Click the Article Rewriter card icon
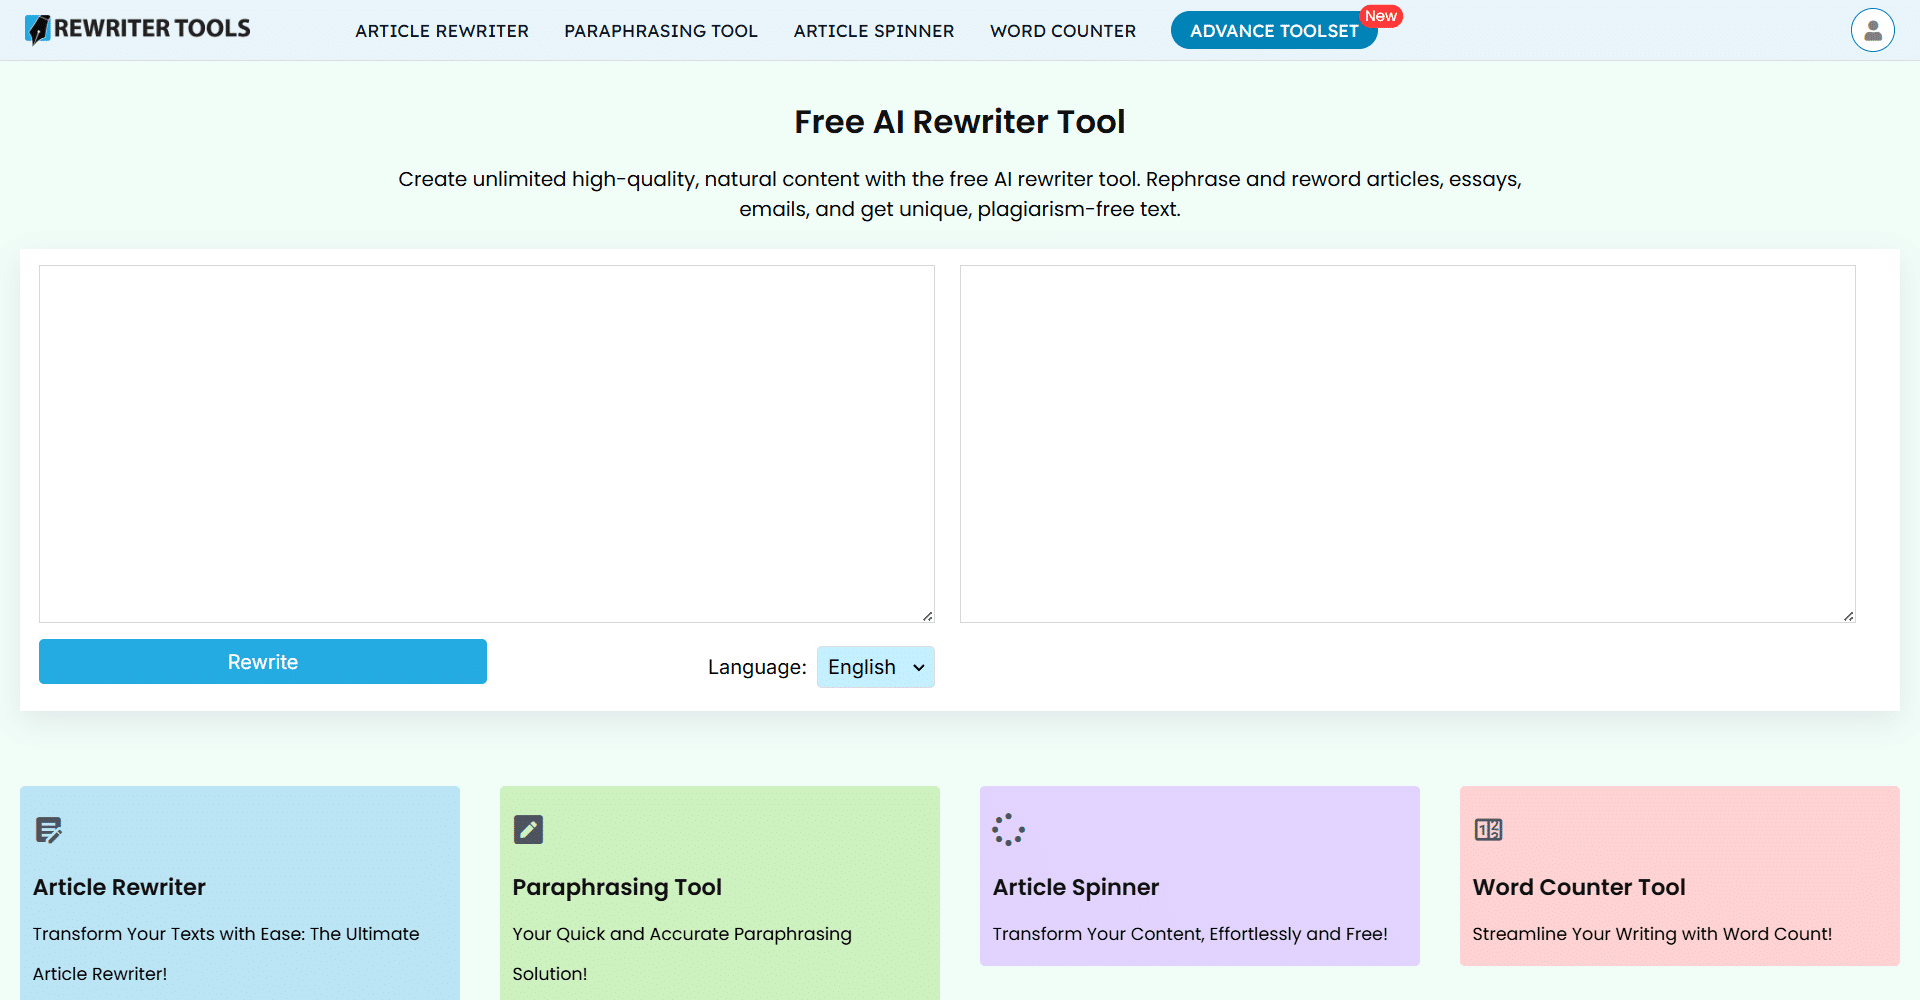The image size is (1920, 1000). pyautogui.click(x=47, y=830)
